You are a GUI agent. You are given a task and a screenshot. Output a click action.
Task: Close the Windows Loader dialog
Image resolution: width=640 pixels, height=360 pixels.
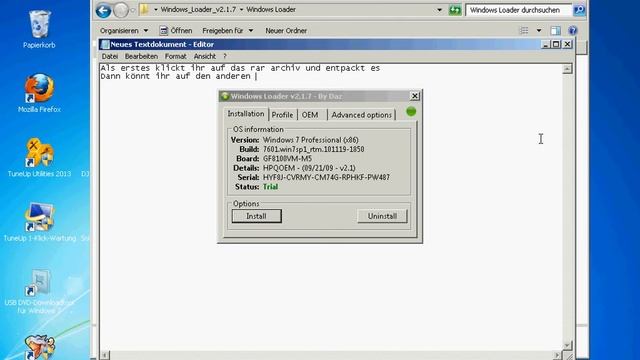pyautogui.click(x=415, y=96)
